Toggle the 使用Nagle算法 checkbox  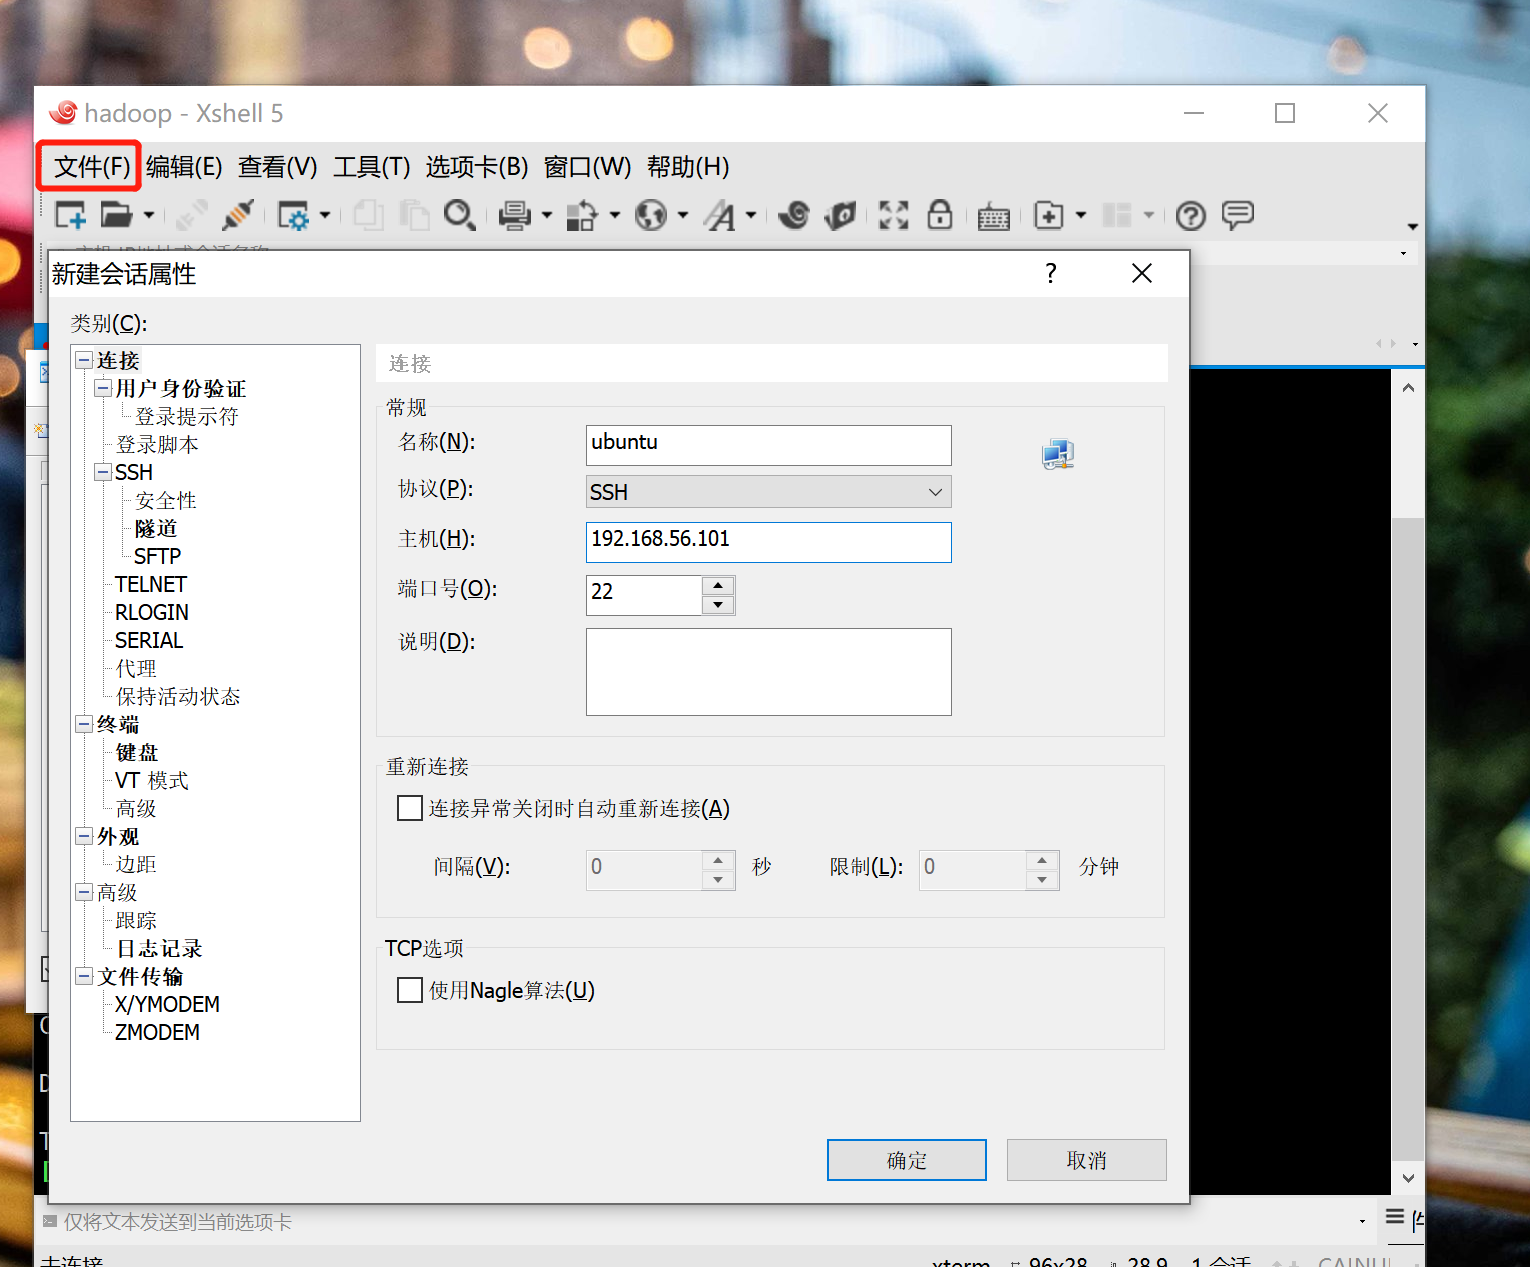410,990
